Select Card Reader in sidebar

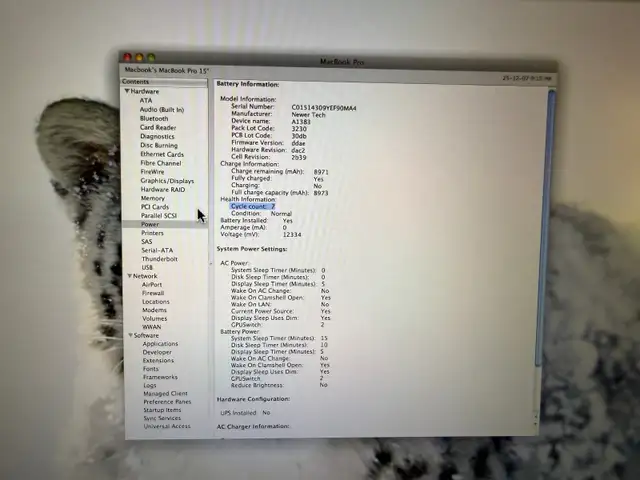(x=158, y=127)
